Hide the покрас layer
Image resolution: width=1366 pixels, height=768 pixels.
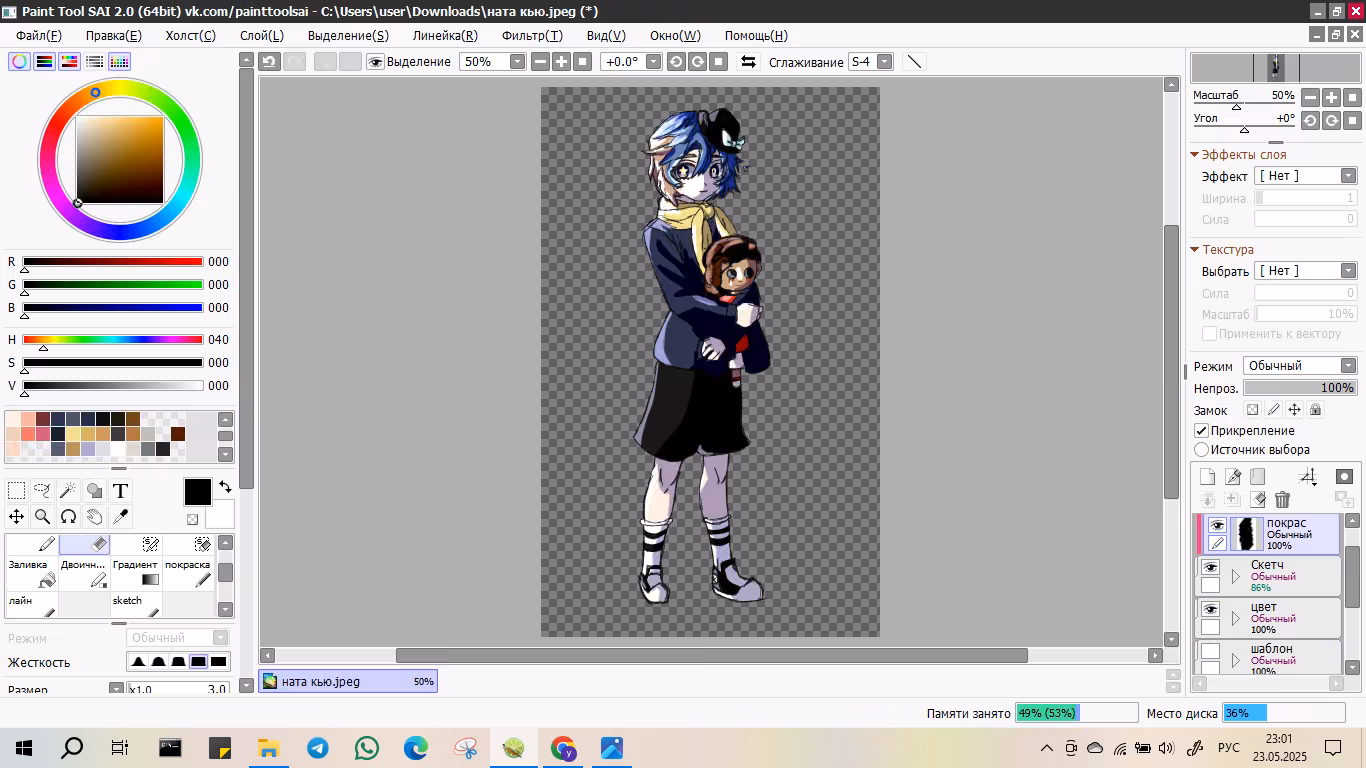coord(1217,526)
